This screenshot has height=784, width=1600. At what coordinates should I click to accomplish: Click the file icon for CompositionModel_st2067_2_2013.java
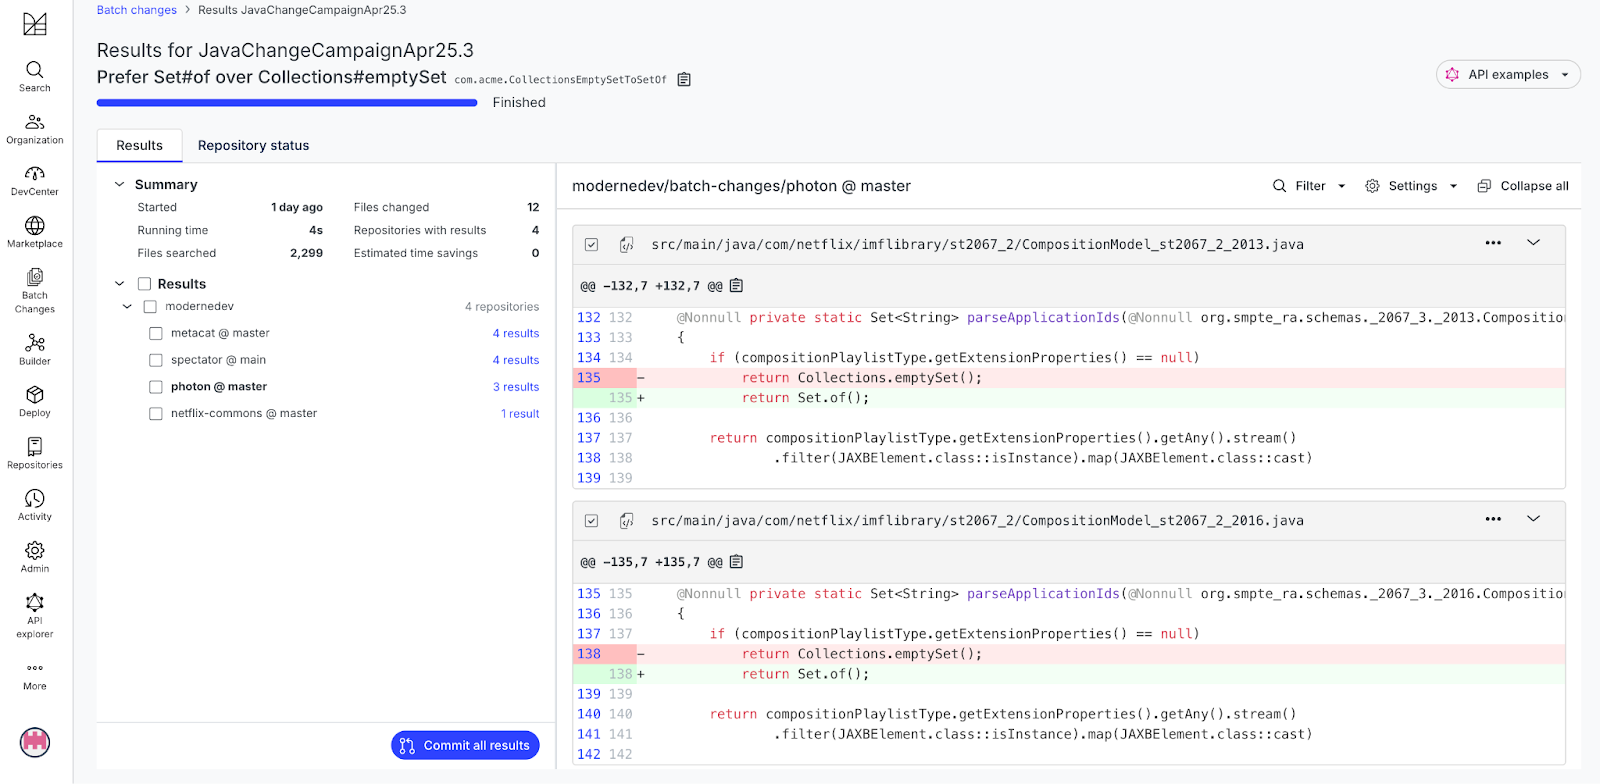627,244
